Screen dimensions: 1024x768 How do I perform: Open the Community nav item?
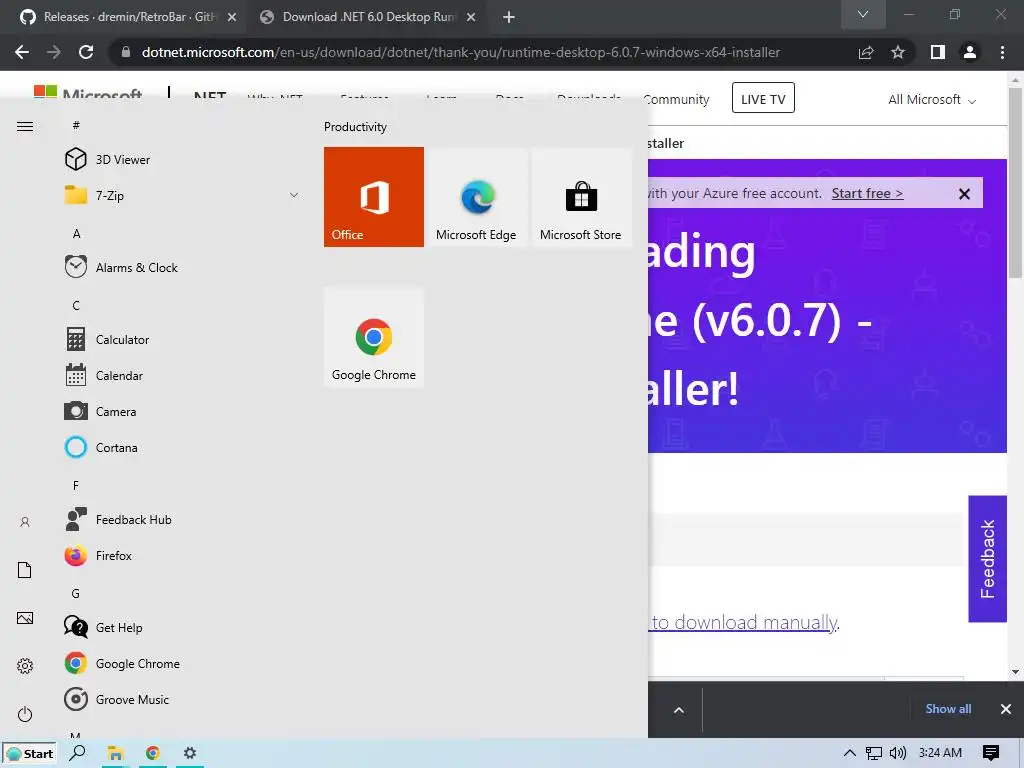click(x=676, y=99)
